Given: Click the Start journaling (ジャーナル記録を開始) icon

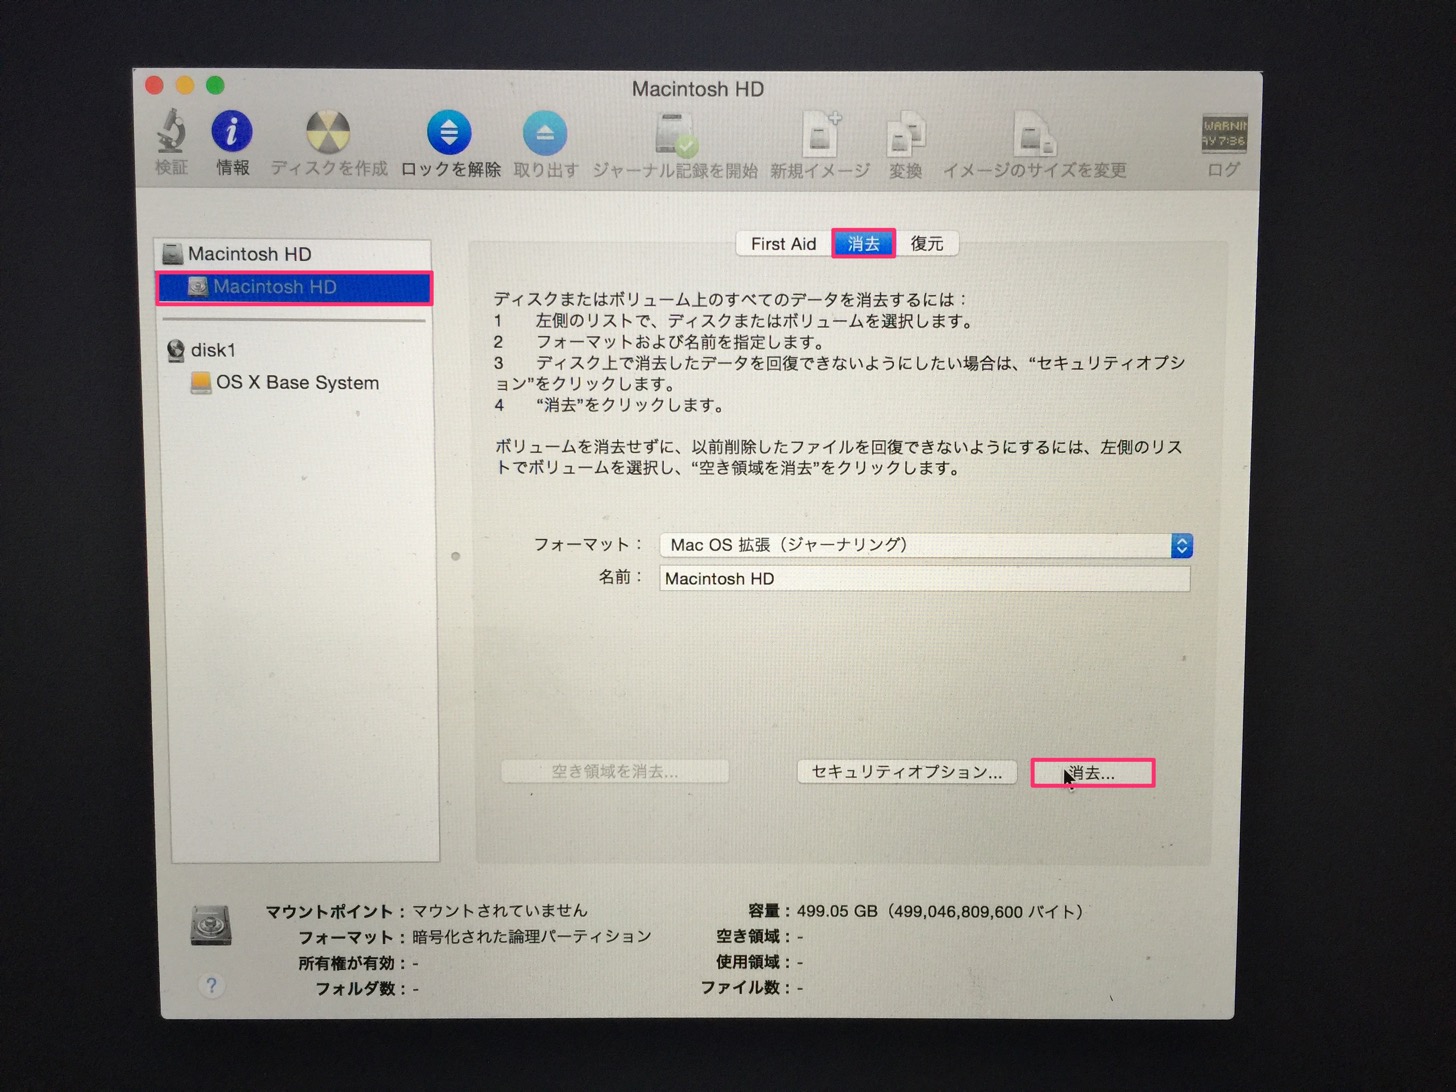Looking at the screenshot, I should pyautogui.click(x=676, y=133).
